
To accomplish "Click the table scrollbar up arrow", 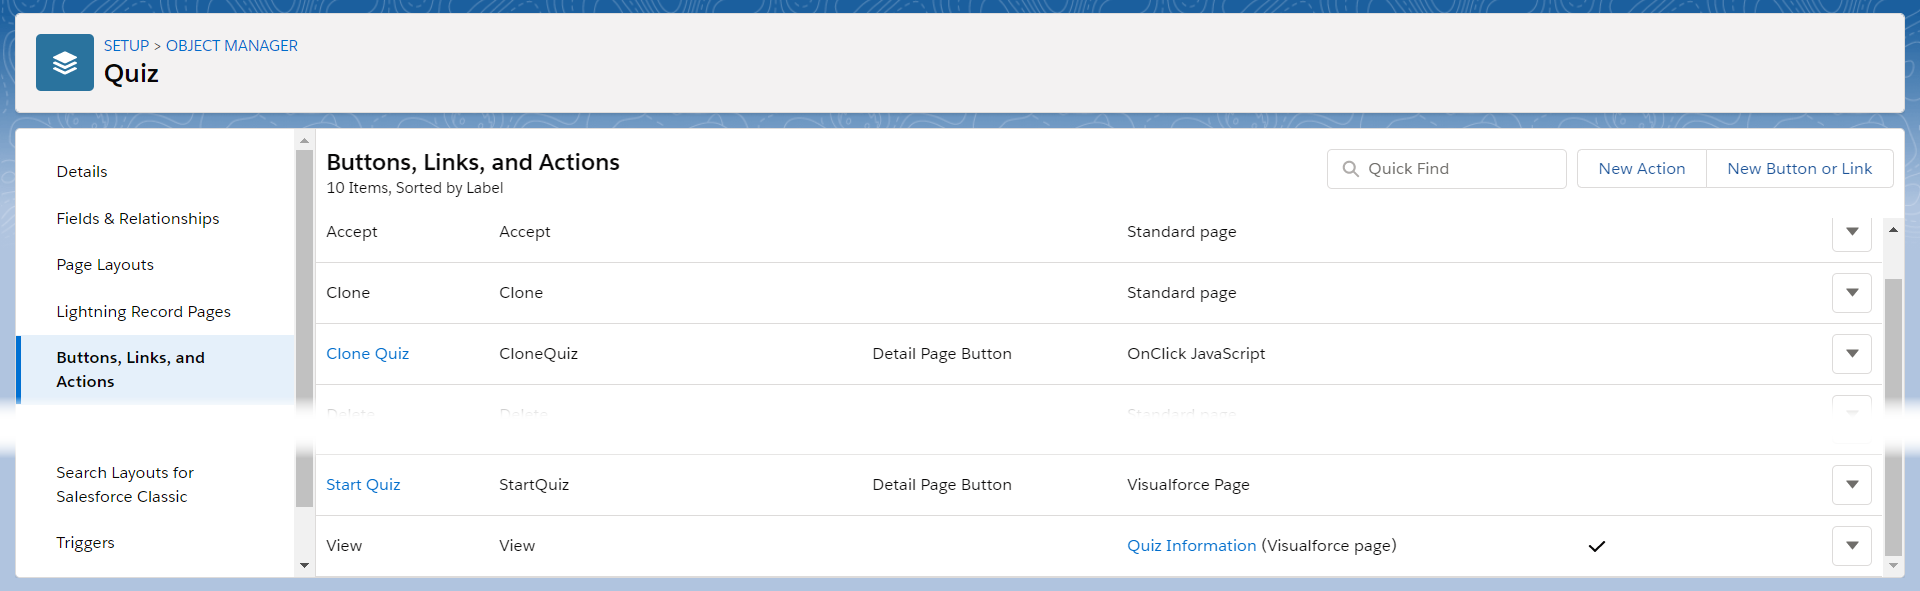I will (x=1893, y=230).
